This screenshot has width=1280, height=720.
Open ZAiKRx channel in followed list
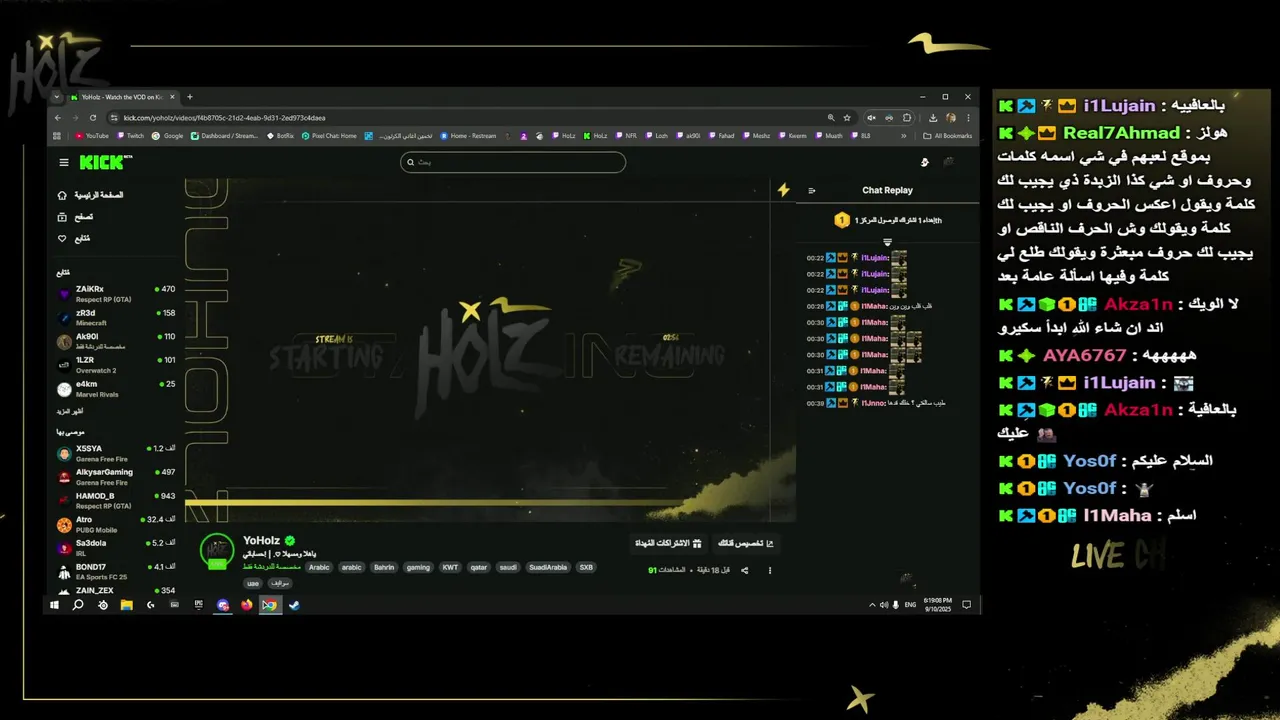(116, 294)
